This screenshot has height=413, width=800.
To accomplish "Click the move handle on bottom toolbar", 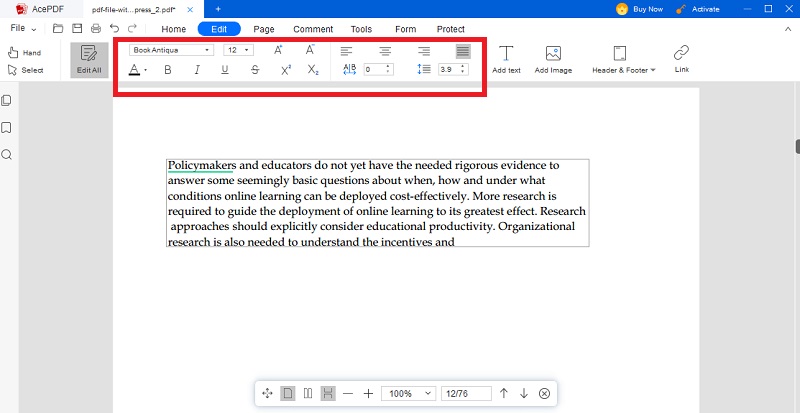I will (x=267, y=393).
